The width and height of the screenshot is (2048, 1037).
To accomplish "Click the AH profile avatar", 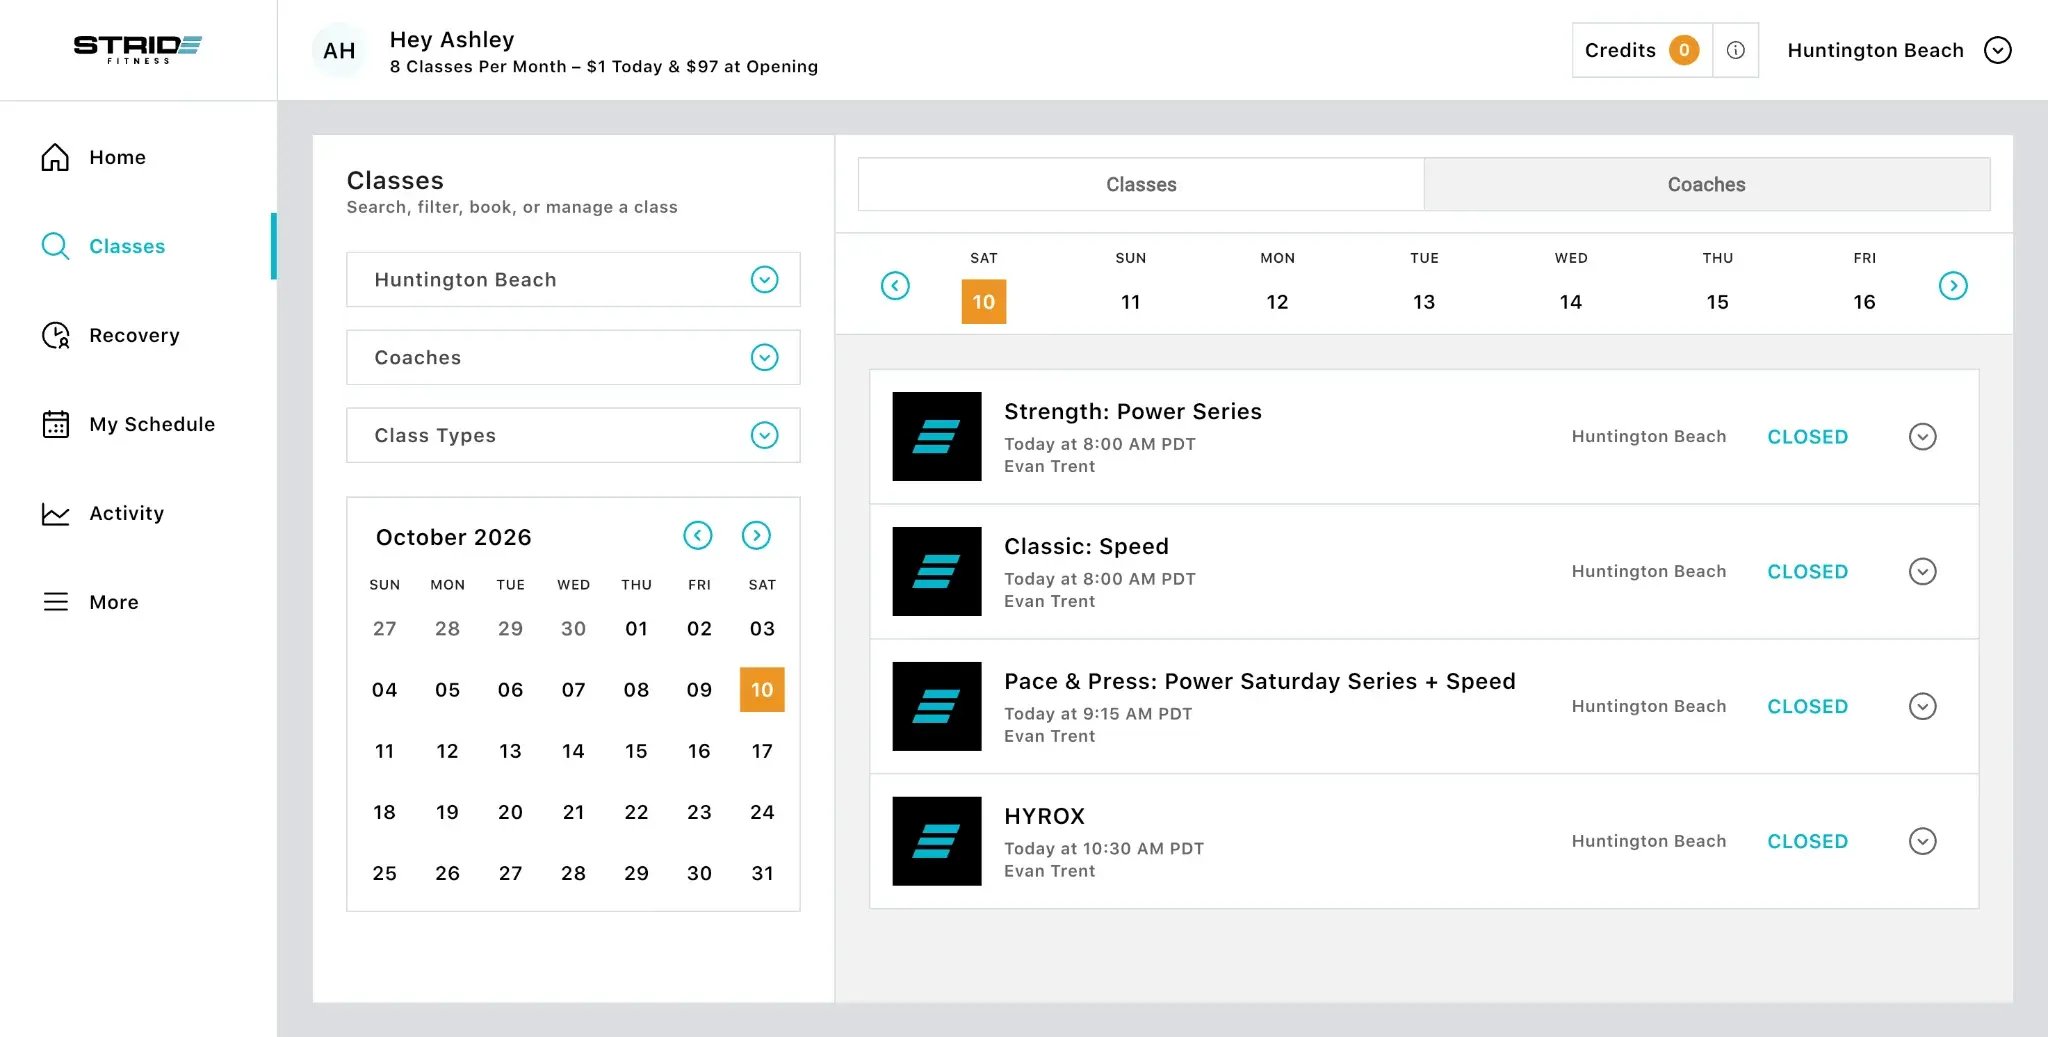I will pos(339,50).
